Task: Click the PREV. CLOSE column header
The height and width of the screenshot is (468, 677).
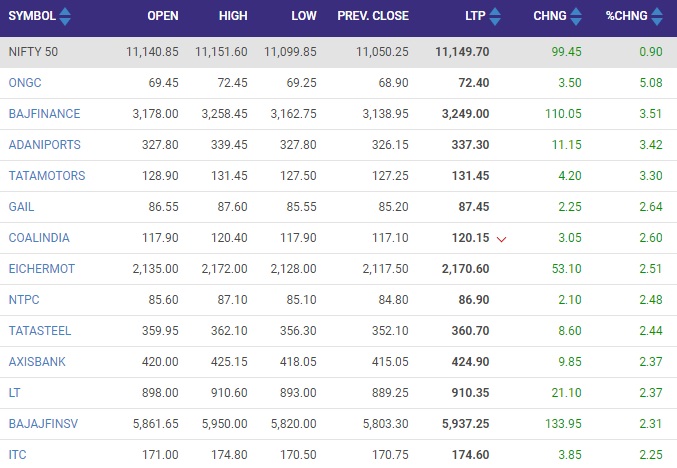Action: coord(373,16)
